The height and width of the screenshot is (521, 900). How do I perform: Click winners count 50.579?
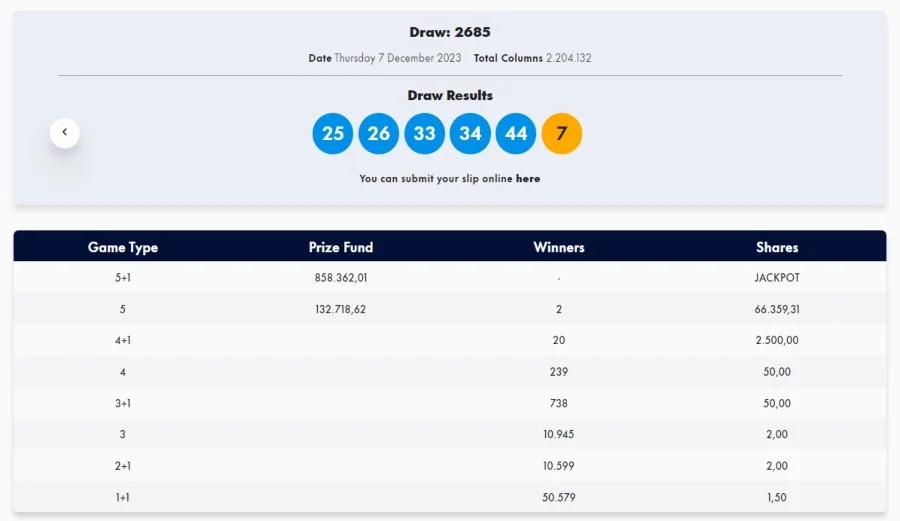coord(558,497)
